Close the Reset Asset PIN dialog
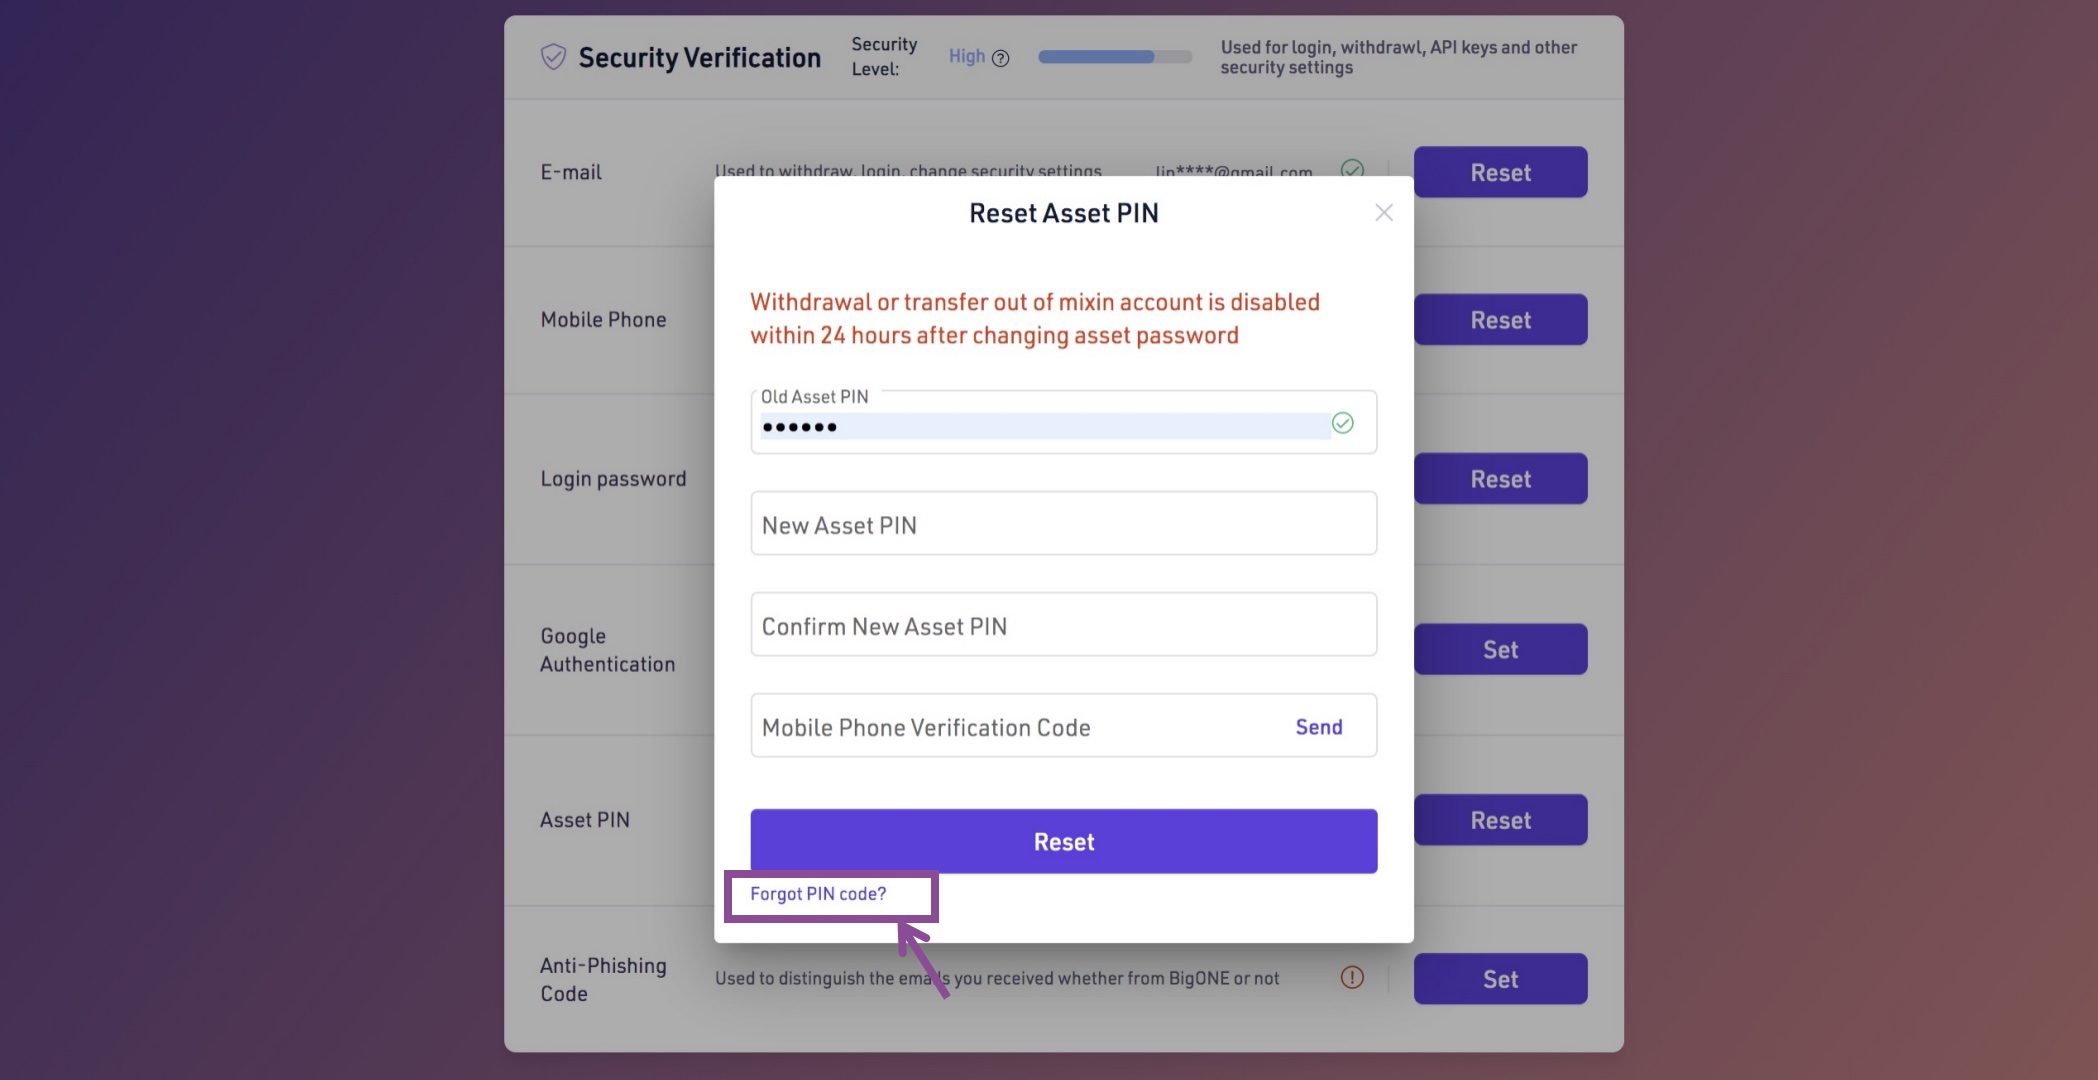The width and height of the screenshot is (2098, 1080). 1383,213
